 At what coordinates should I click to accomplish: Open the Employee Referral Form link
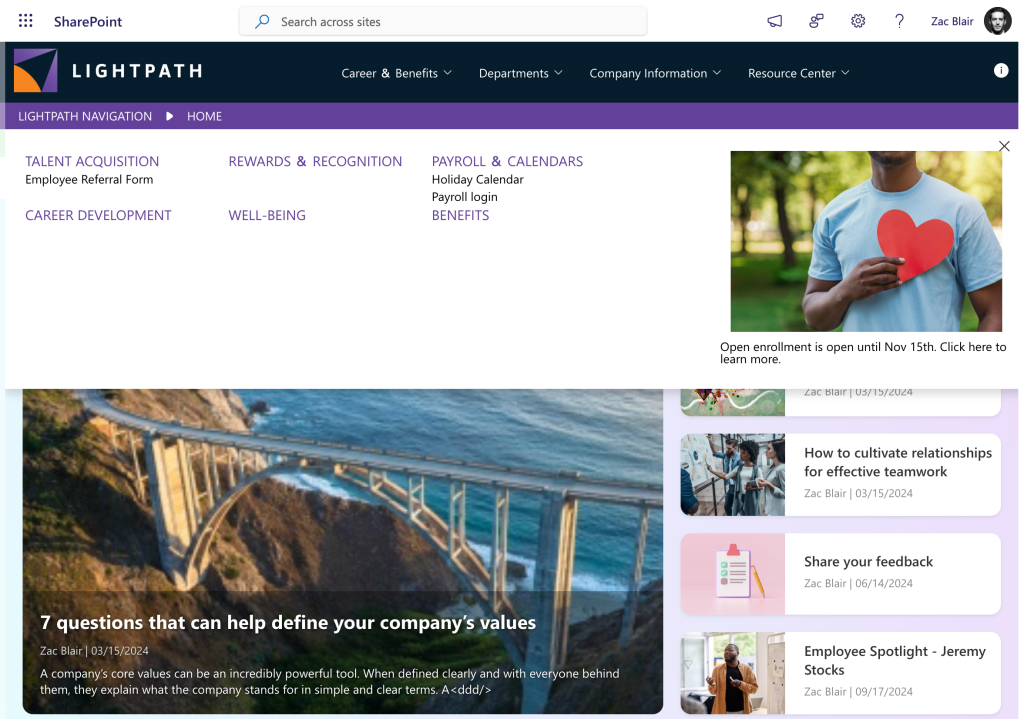(89, 180)
